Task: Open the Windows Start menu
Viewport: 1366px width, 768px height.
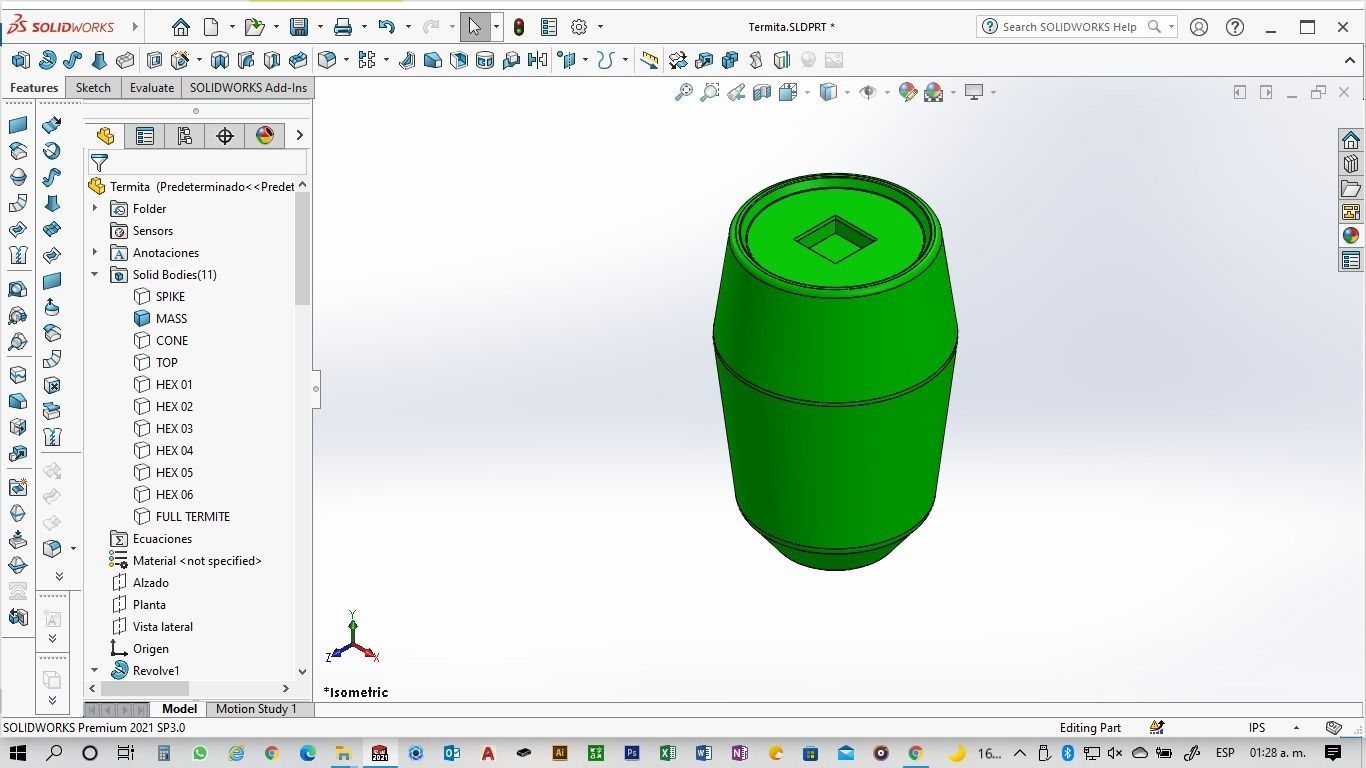Action: [18, 753]
